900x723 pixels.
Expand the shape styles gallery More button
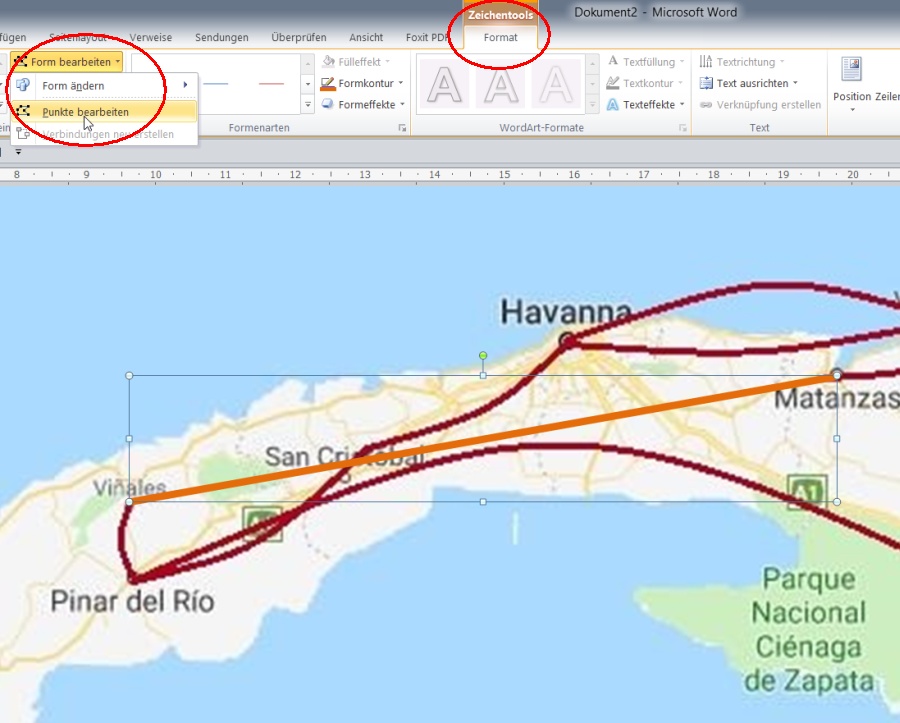[x=308, y=104]
